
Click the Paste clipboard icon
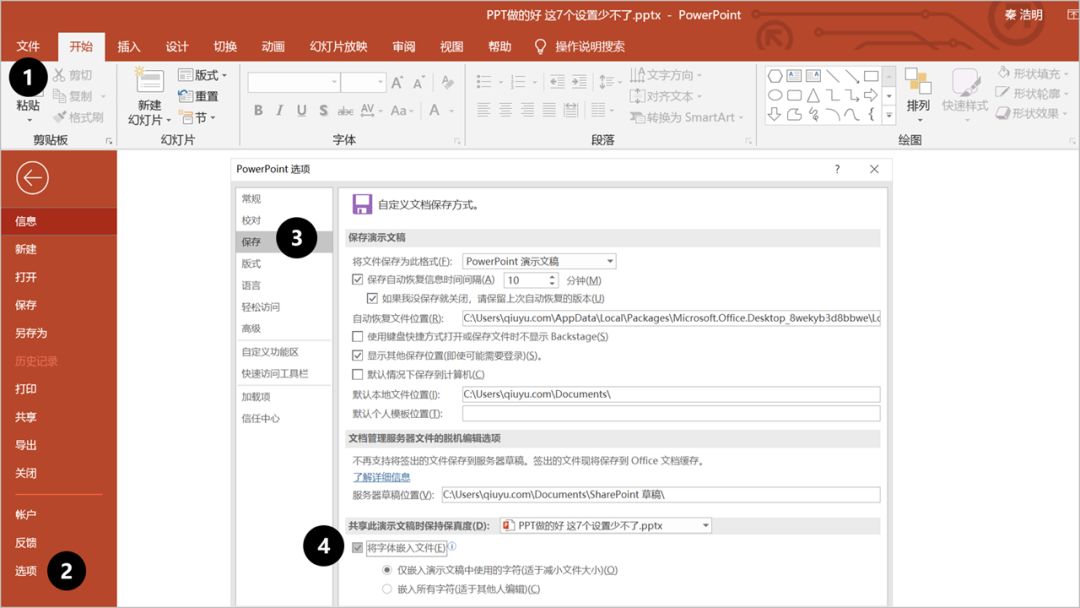28,80
